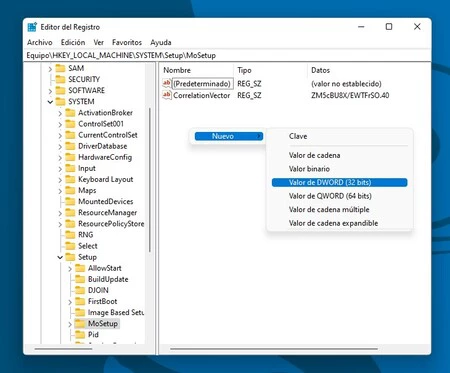Click the MoSetup folder icon

tap(80, 323)
